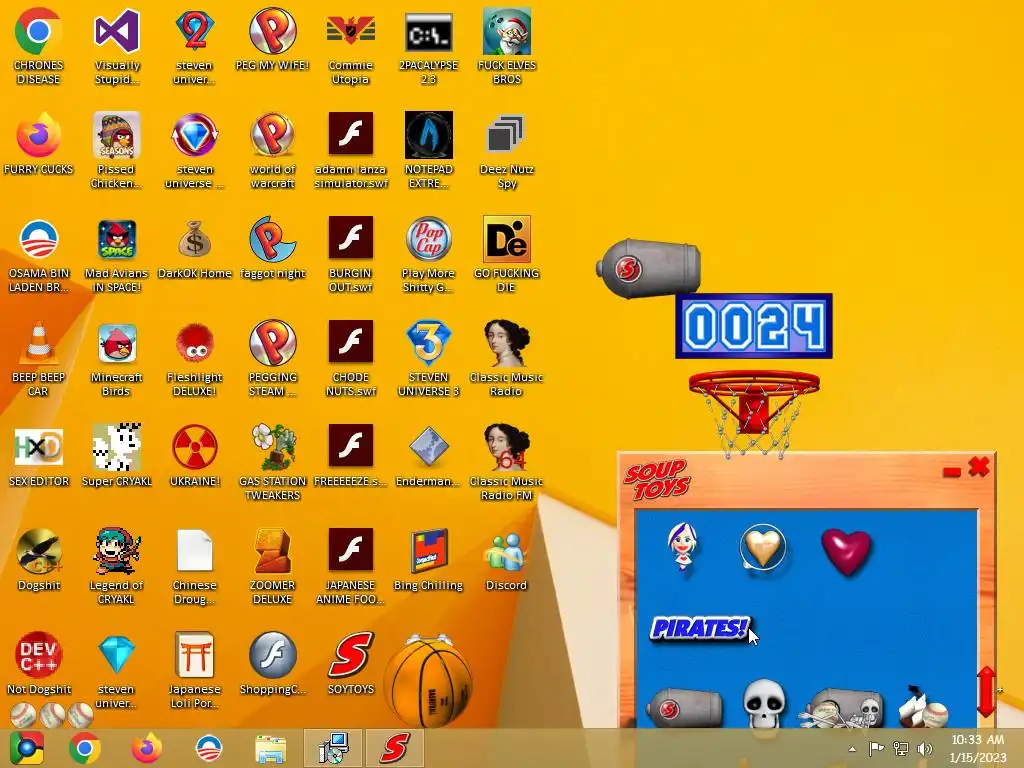Launch the ZOOMER DELUXE icon

(272, 566)
